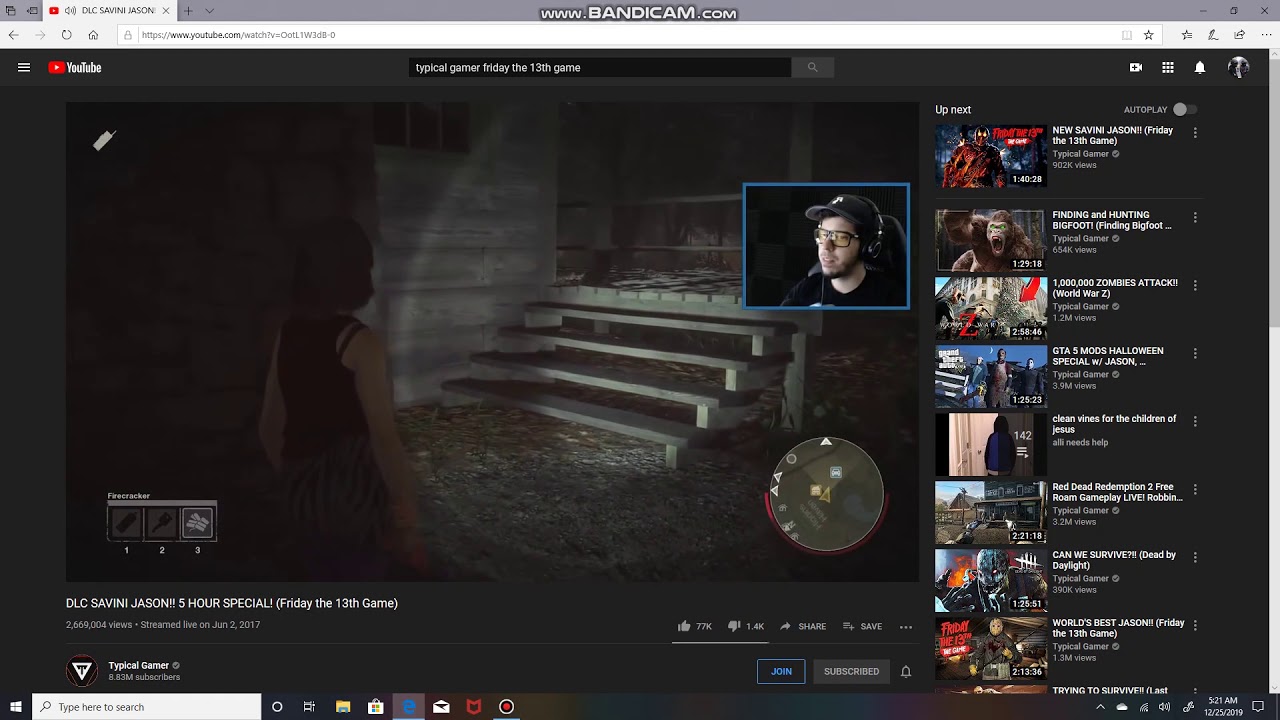This screenshot has width=1280, height=720.
Task: Open Task View on the taskbar
Action: click(309, 707)
